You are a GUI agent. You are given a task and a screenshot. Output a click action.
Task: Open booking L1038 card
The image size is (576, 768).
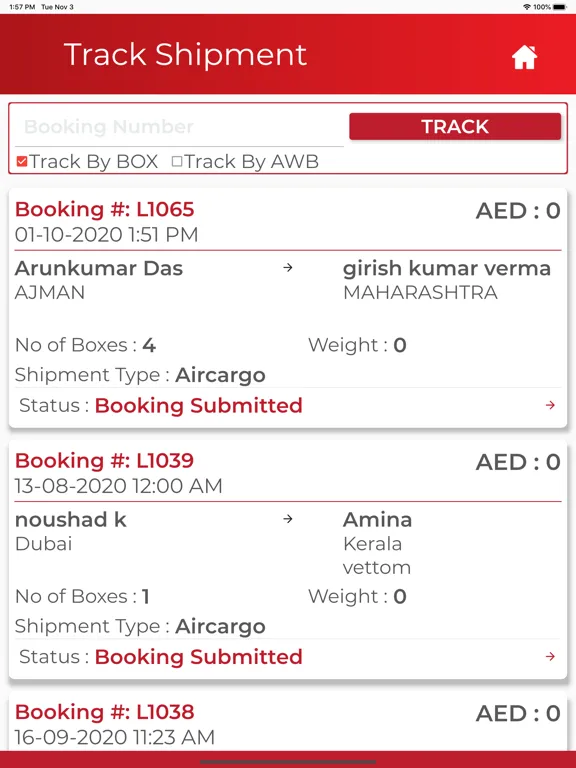coord(288,724)
